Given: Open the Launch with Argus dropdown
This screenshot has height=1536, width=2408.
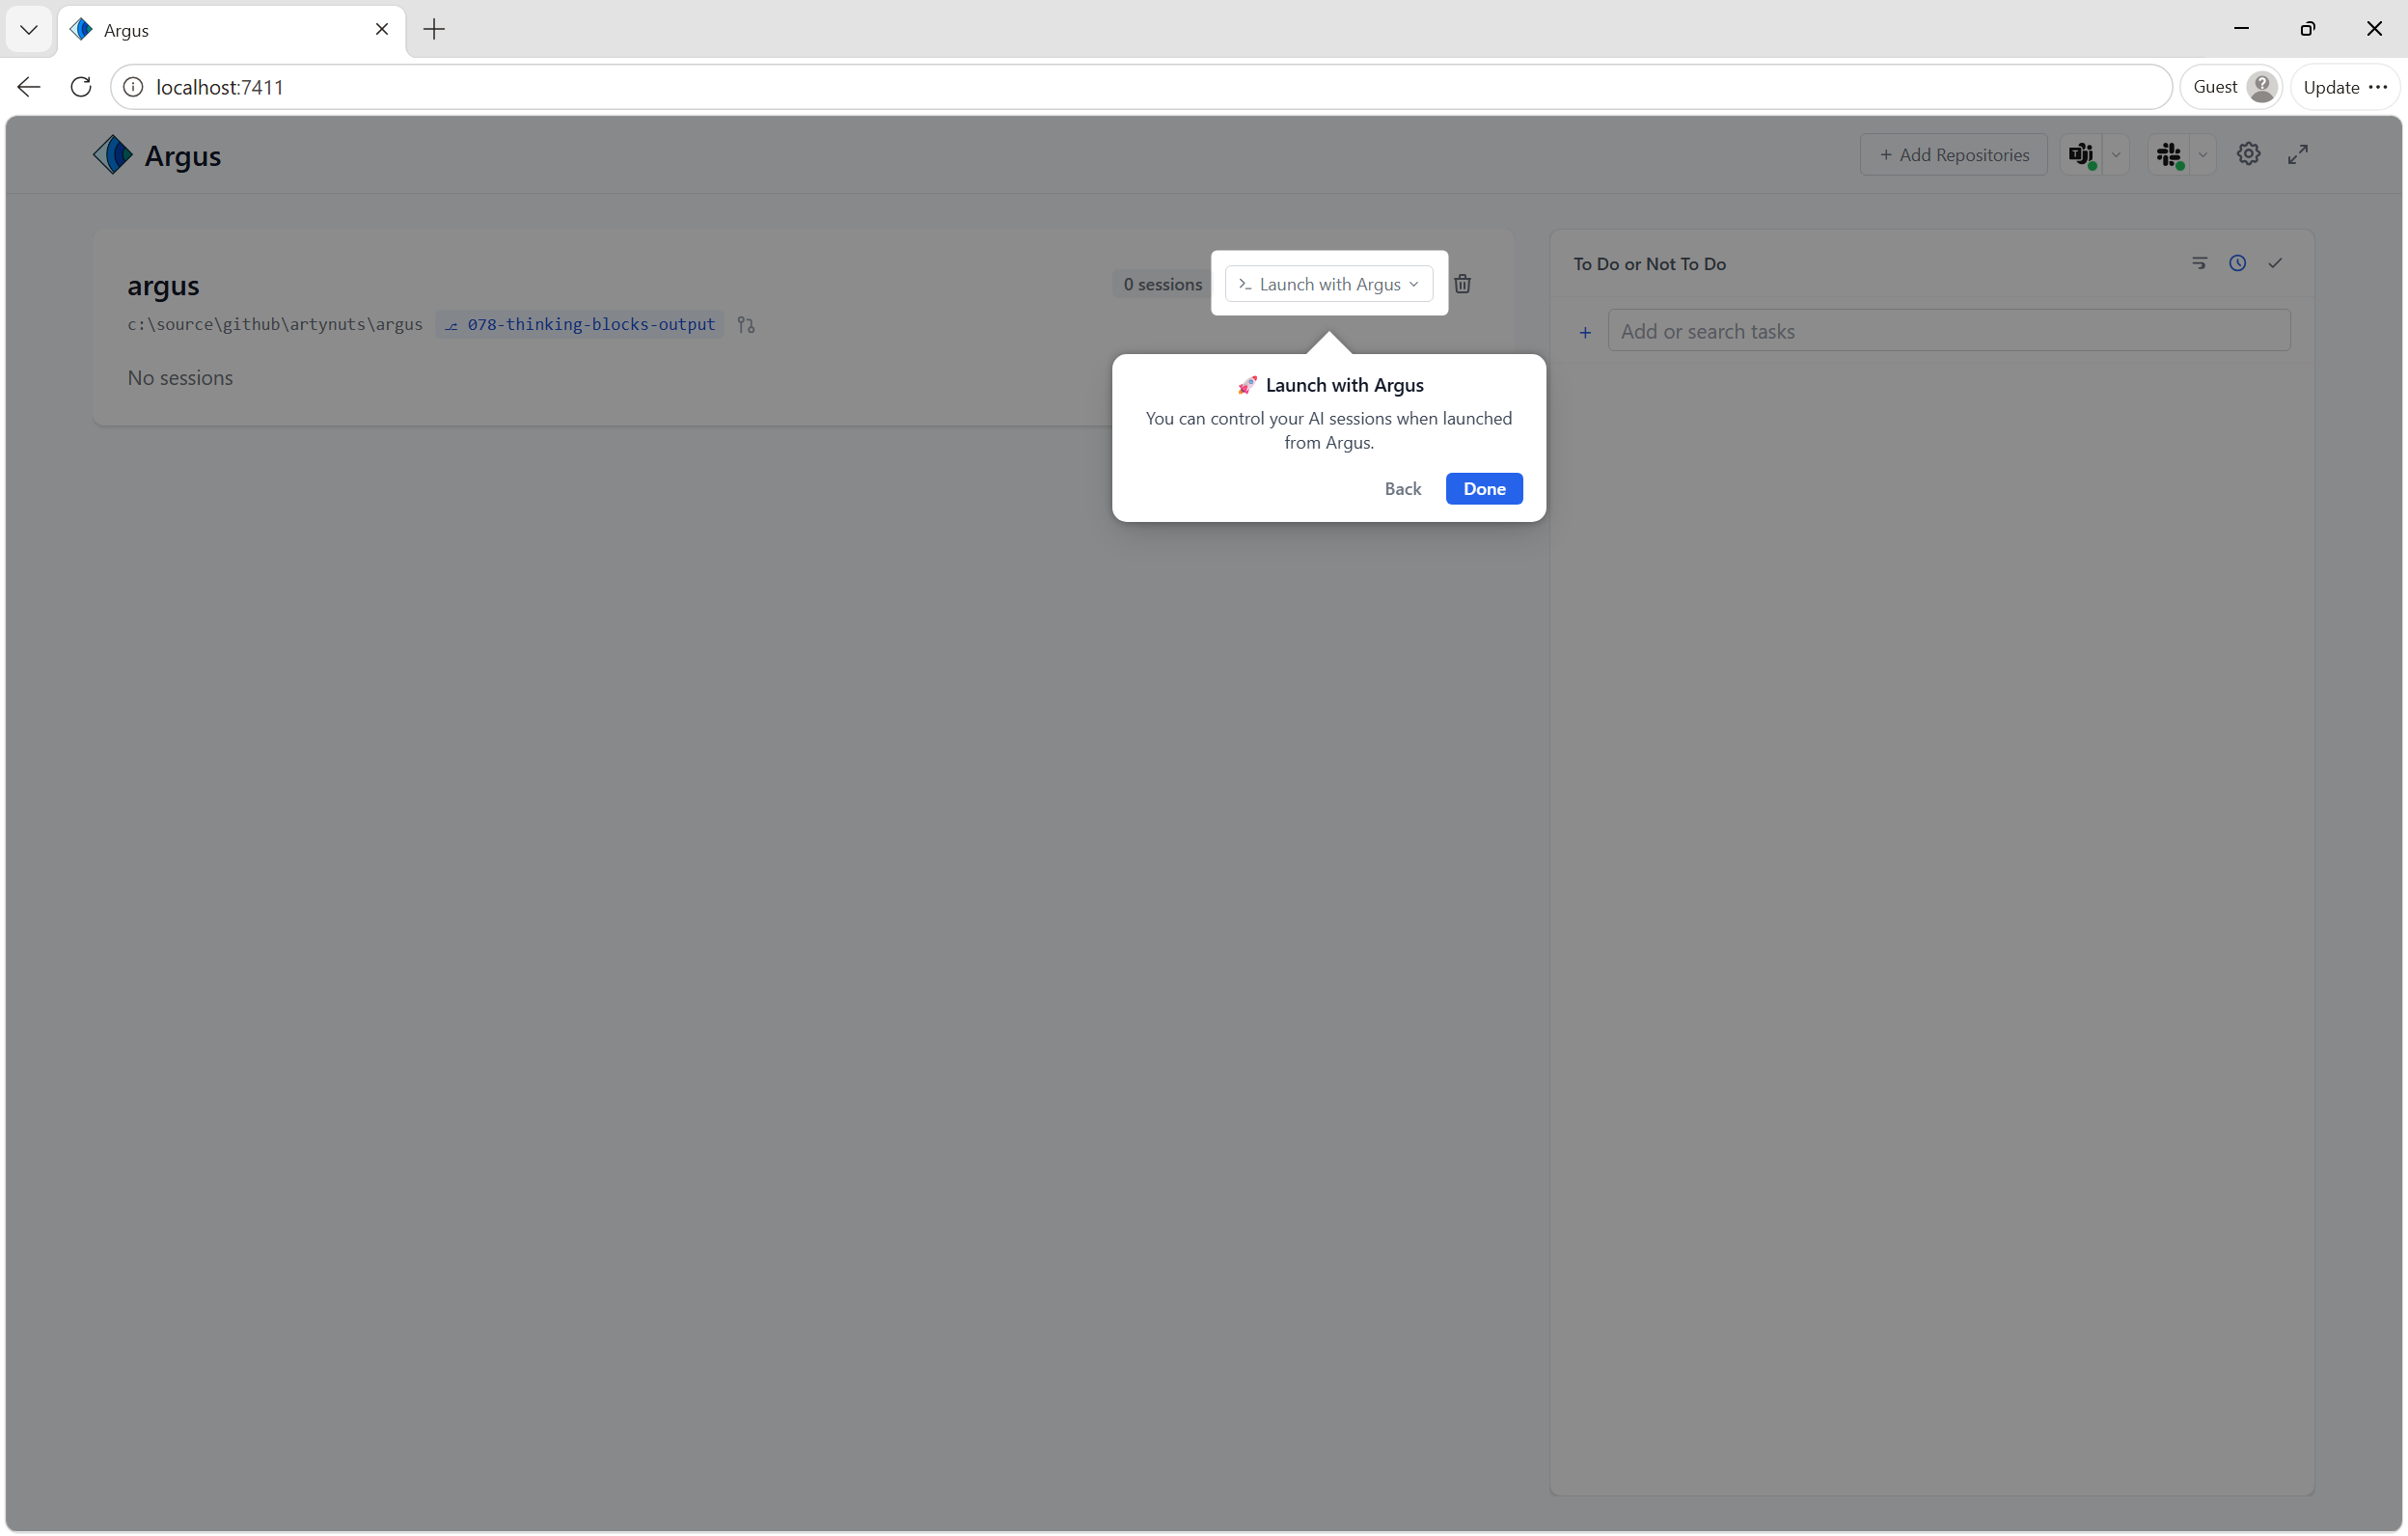Looking at the screenshot, I should (x=1329, y=284).
